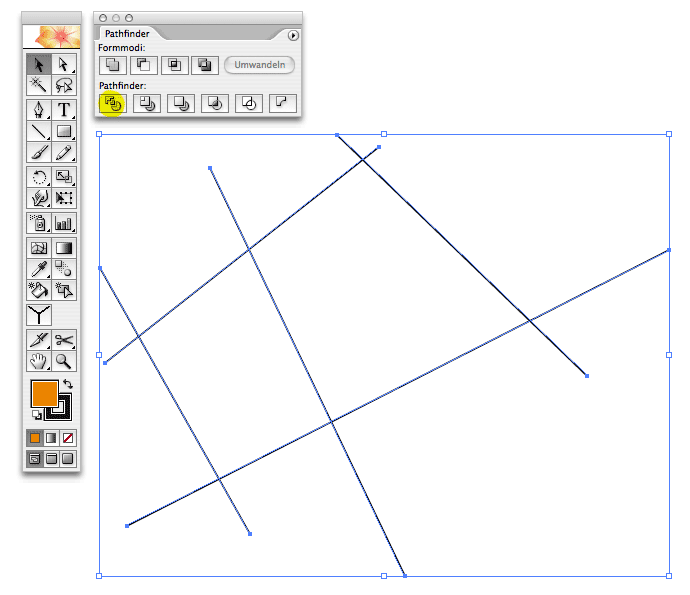Pick the Magic Wand tool
Screen dimensions: 690x595
[x=39, y=85]
